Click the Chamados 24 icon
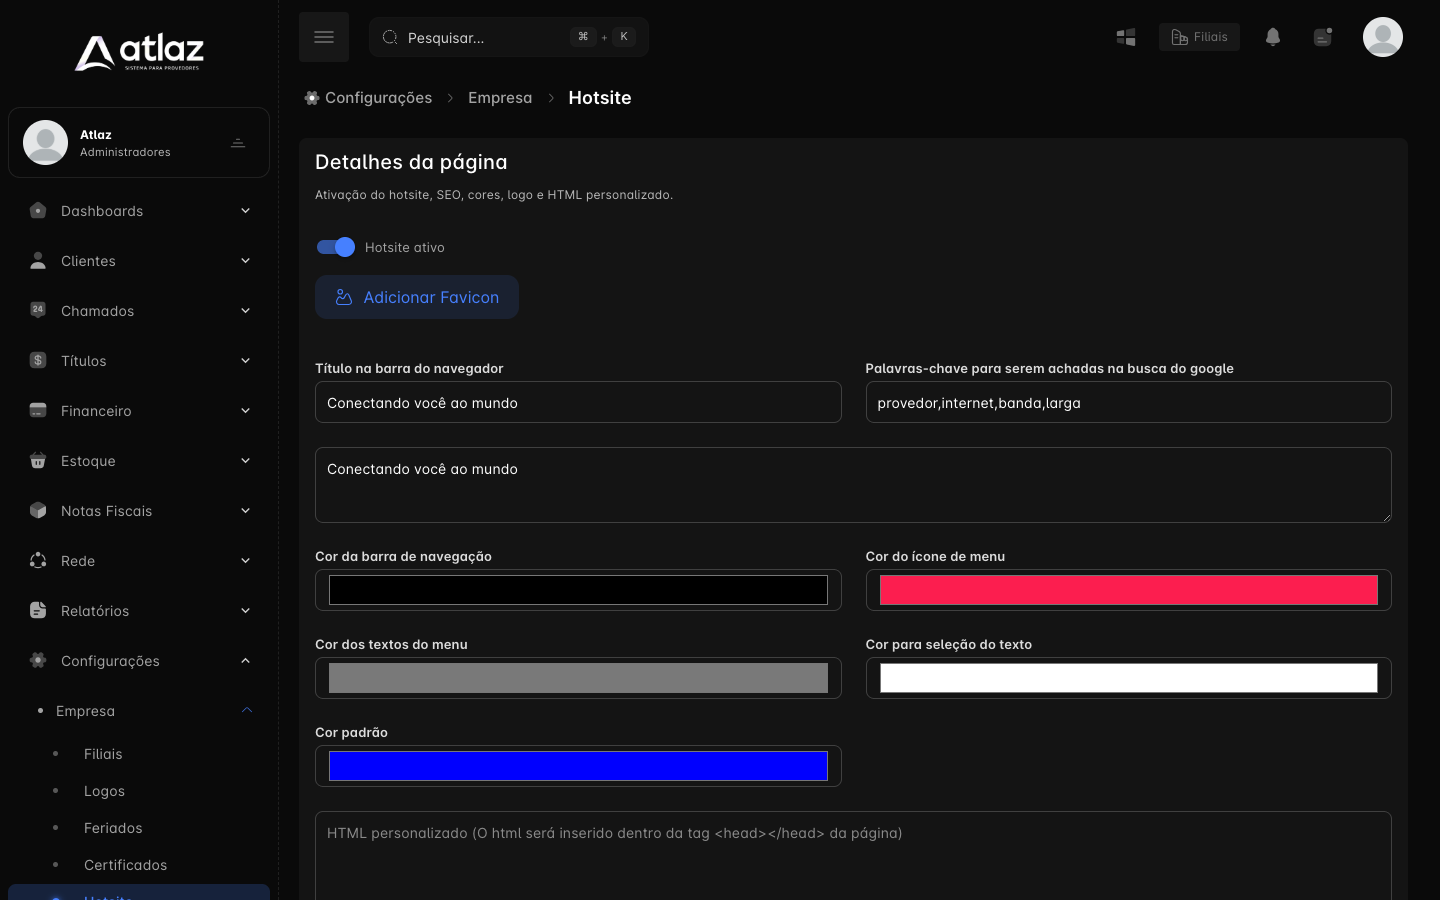Image resolution: width=1440 pixels, height=900 pixels. tap(38, 310)
